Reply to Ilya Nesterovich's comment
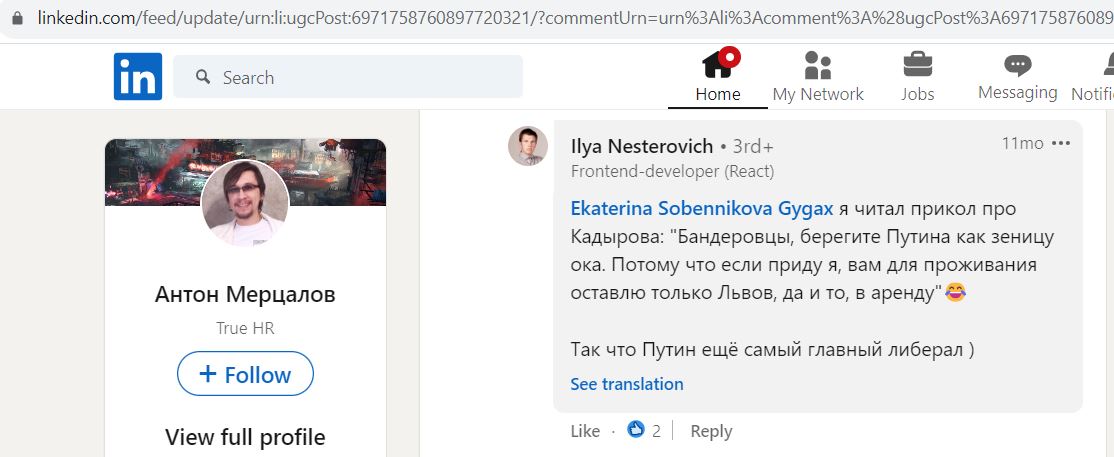Image resolution: width=1114 pixels, height=457 pixels. click(711, 431)
